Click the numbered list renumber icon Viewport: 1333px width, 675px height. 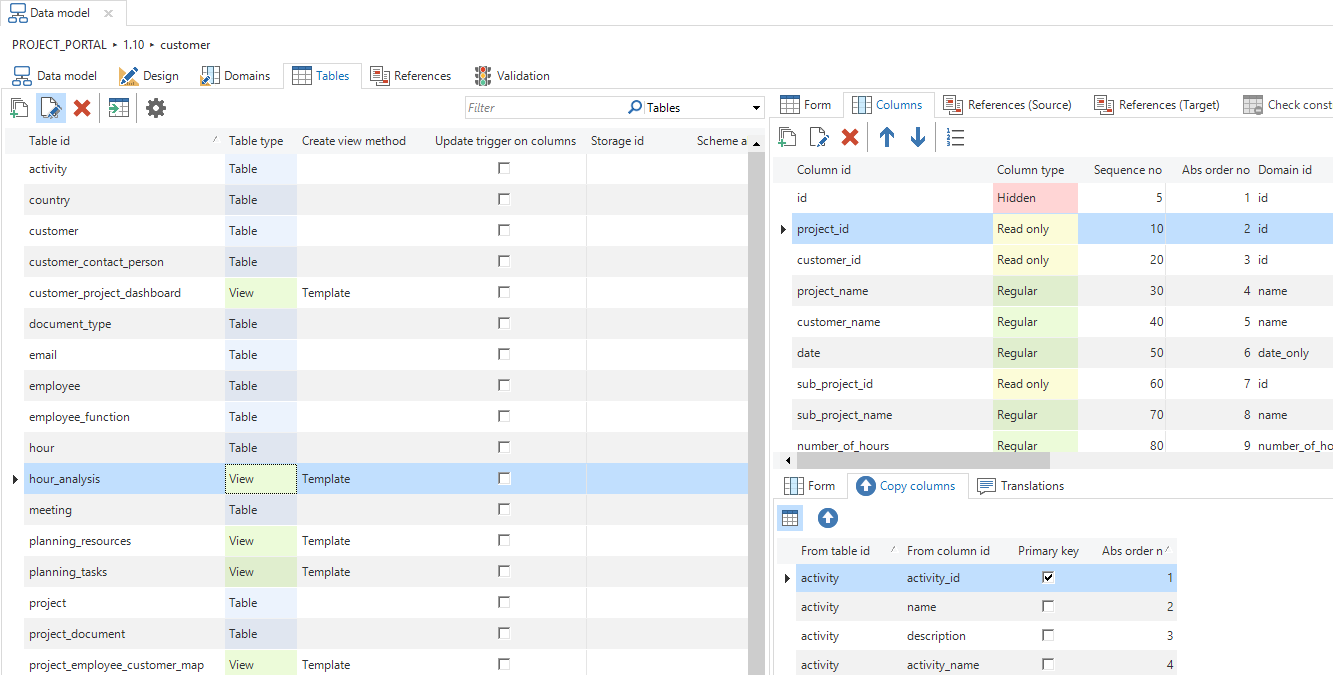coord(956,137)
